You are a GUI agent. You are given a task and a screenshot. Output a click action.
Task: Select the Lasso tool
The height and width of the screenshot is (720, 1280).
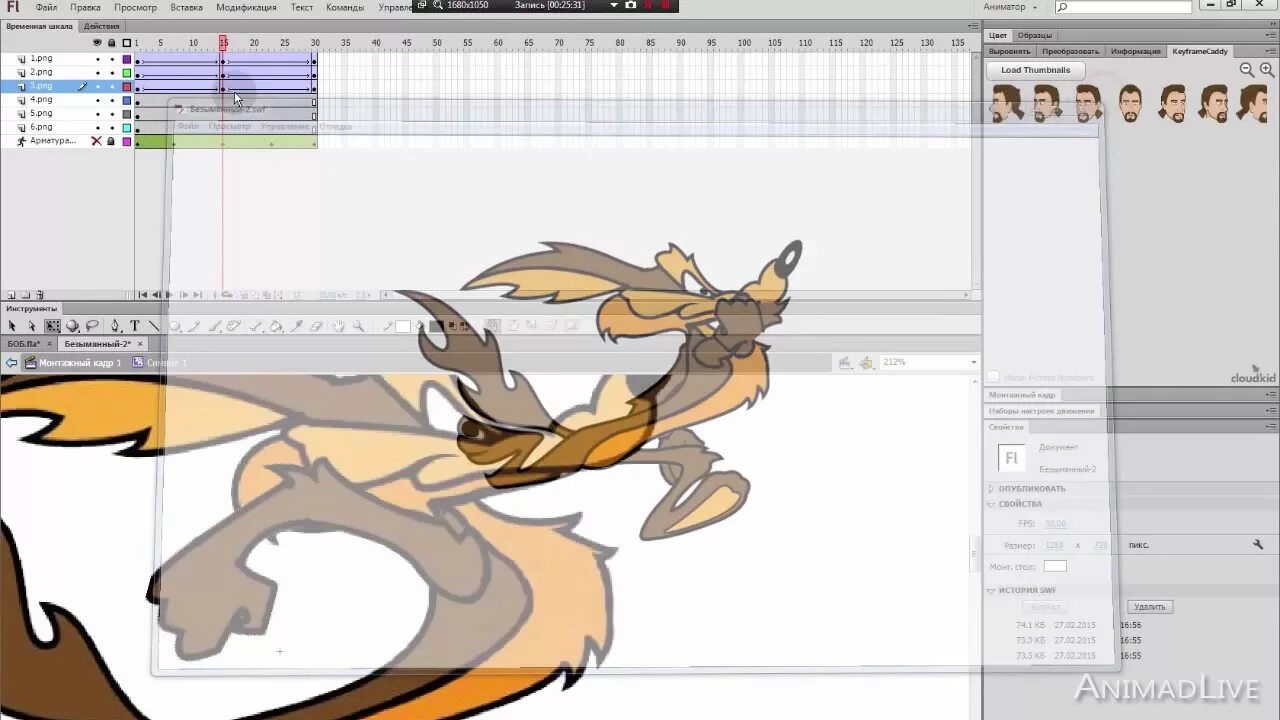(x=92, y=326)
